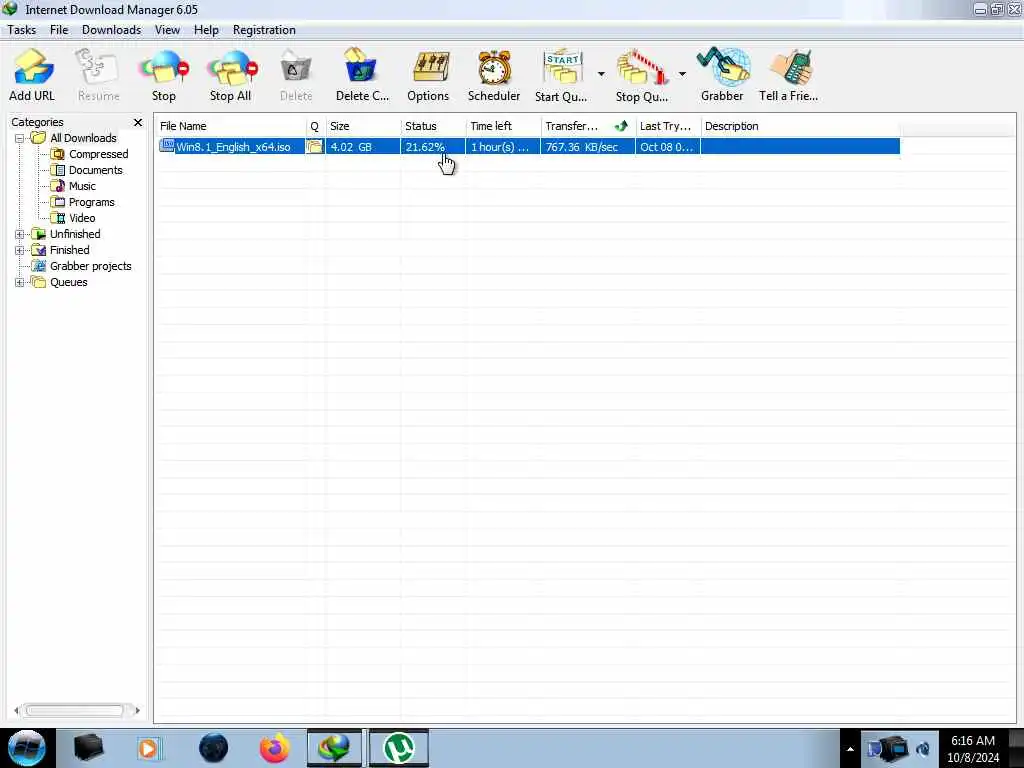Click the Categories panel horizontal scrollbar
Viewport: 1024px width, 768px height.
tap(74, 711)
